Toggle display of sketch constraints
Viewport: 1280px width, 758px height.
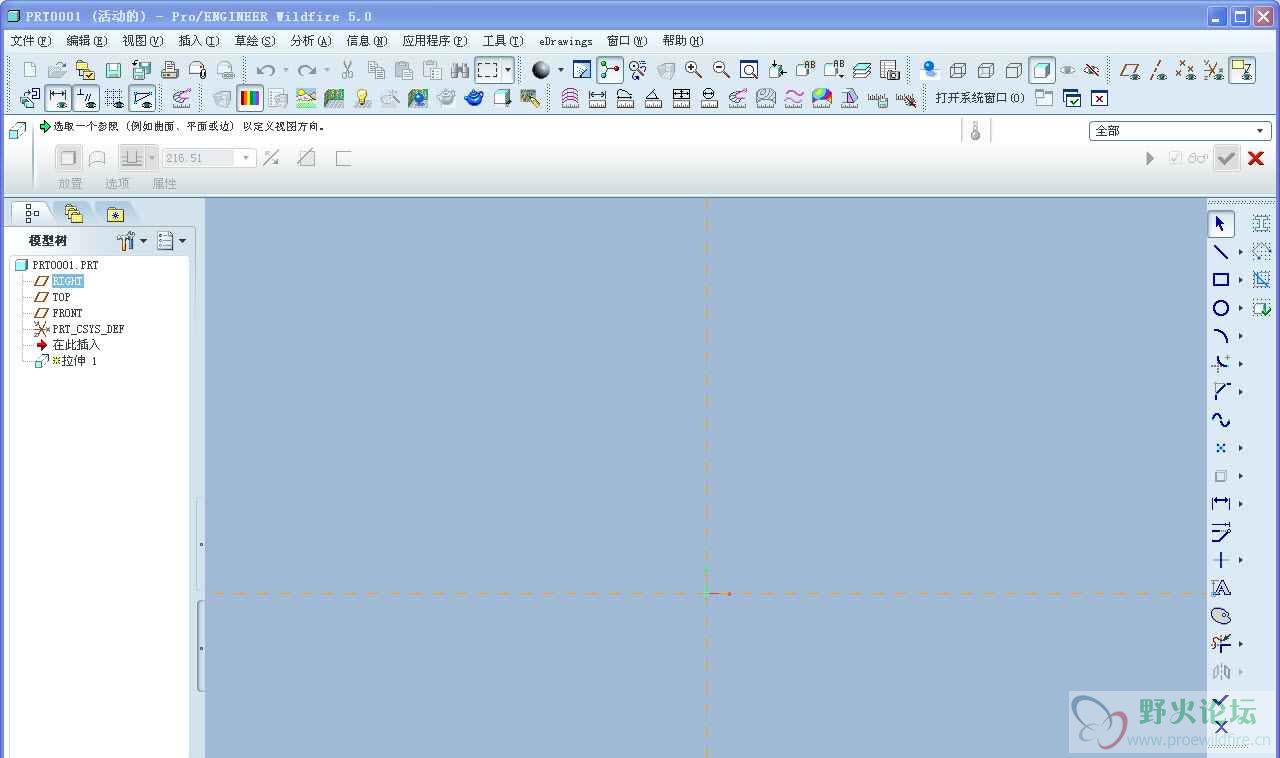point(86,98)
